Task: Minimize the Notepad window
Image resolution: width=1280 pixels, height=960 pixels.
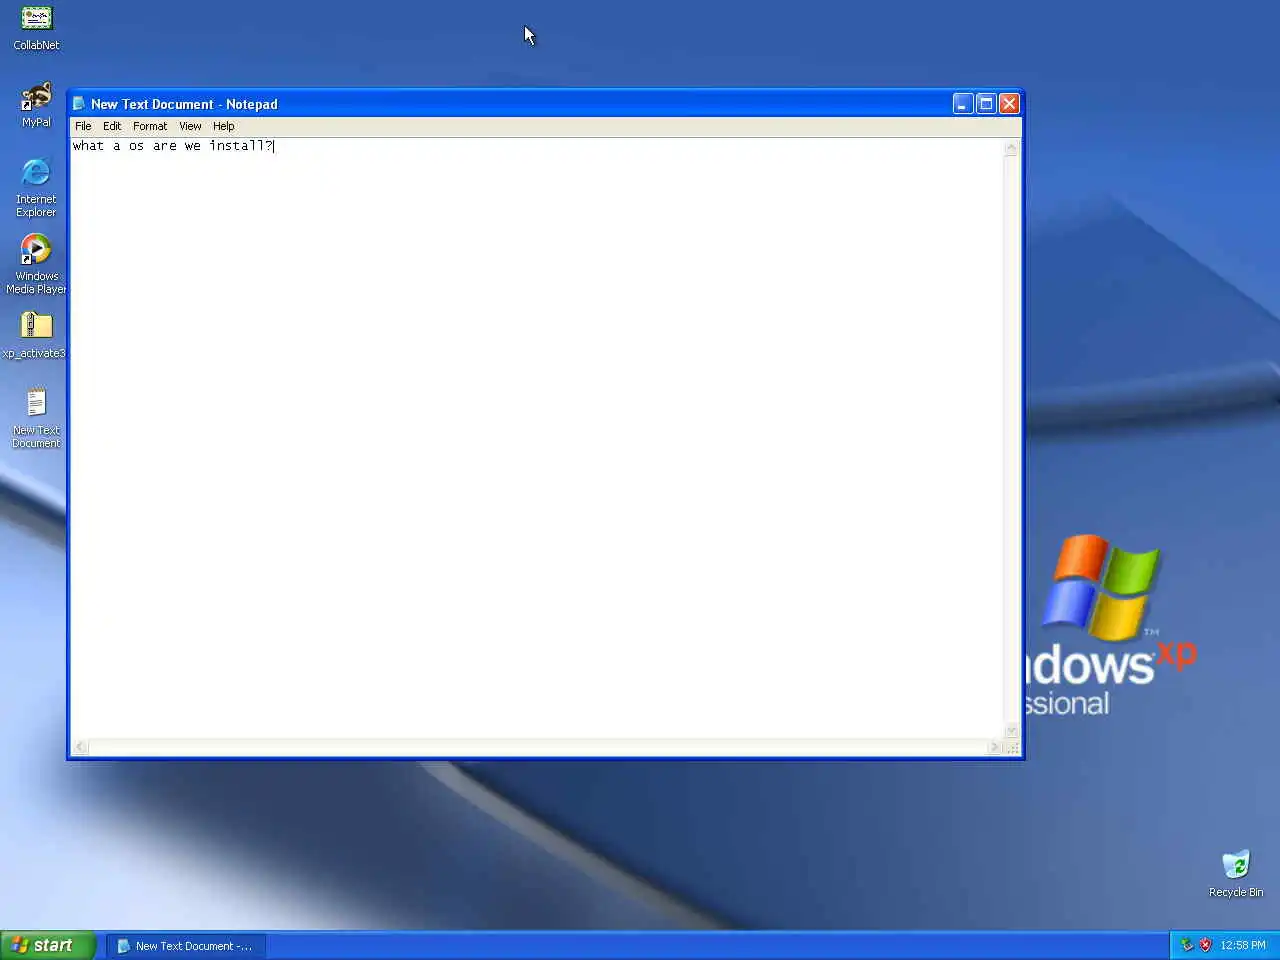Action: coord(962,104)
